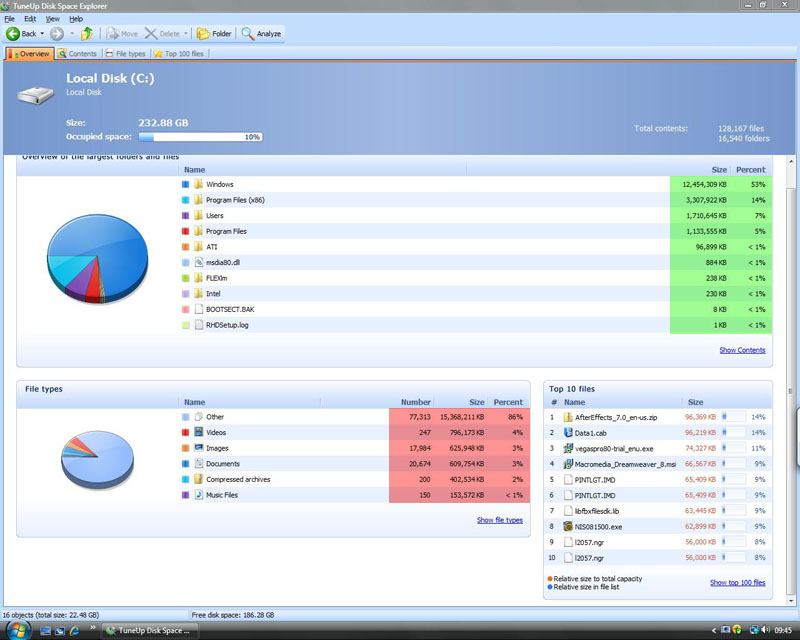
Task: Click the Data1.cab file icon
Action: (567, 433)
